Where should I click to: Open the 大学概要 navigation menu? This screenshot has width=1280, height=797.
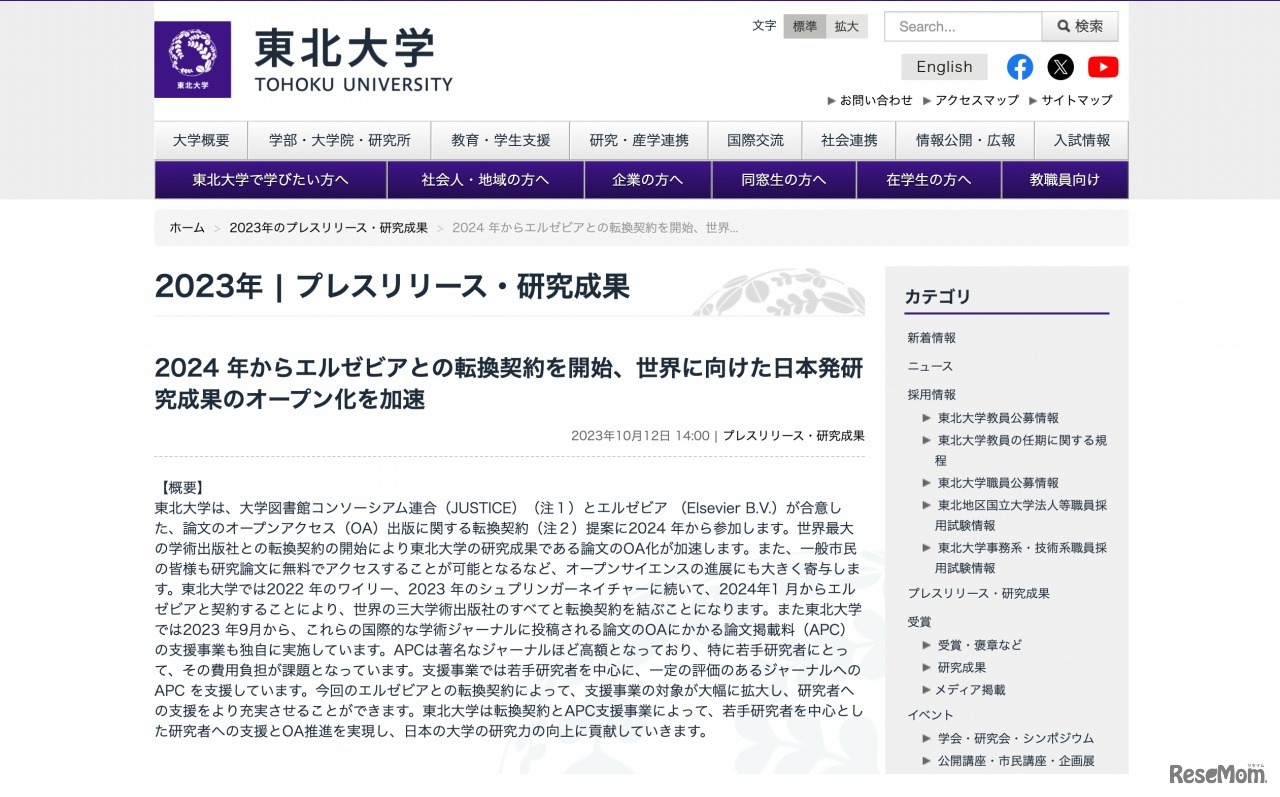click(200, 140)
